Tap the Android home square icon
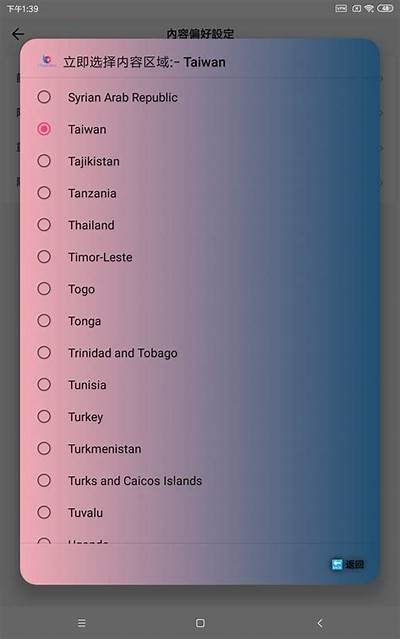 [x=200, y=623]
